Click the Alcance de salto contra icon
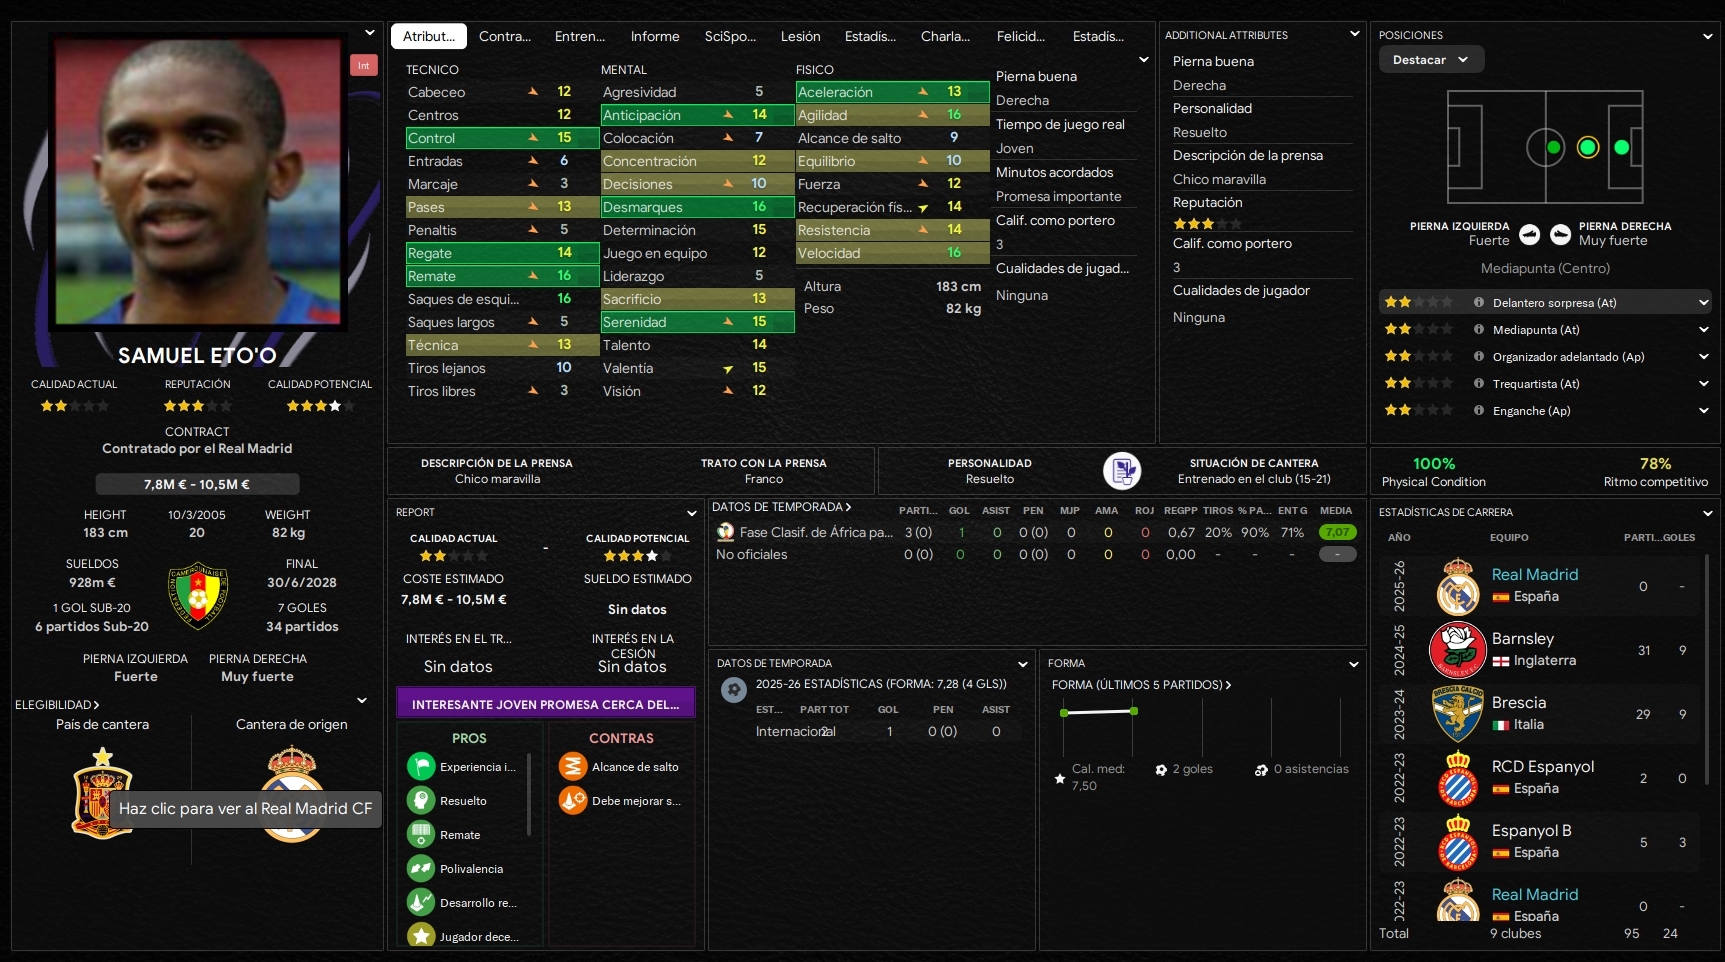1725x962 pixels. (572, 767)
